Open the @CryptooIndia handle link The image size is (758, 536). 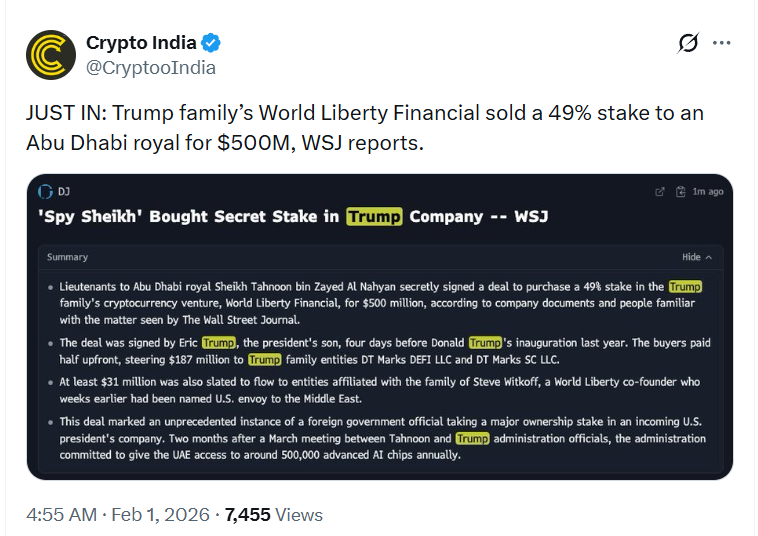click(x=150, y=67)
